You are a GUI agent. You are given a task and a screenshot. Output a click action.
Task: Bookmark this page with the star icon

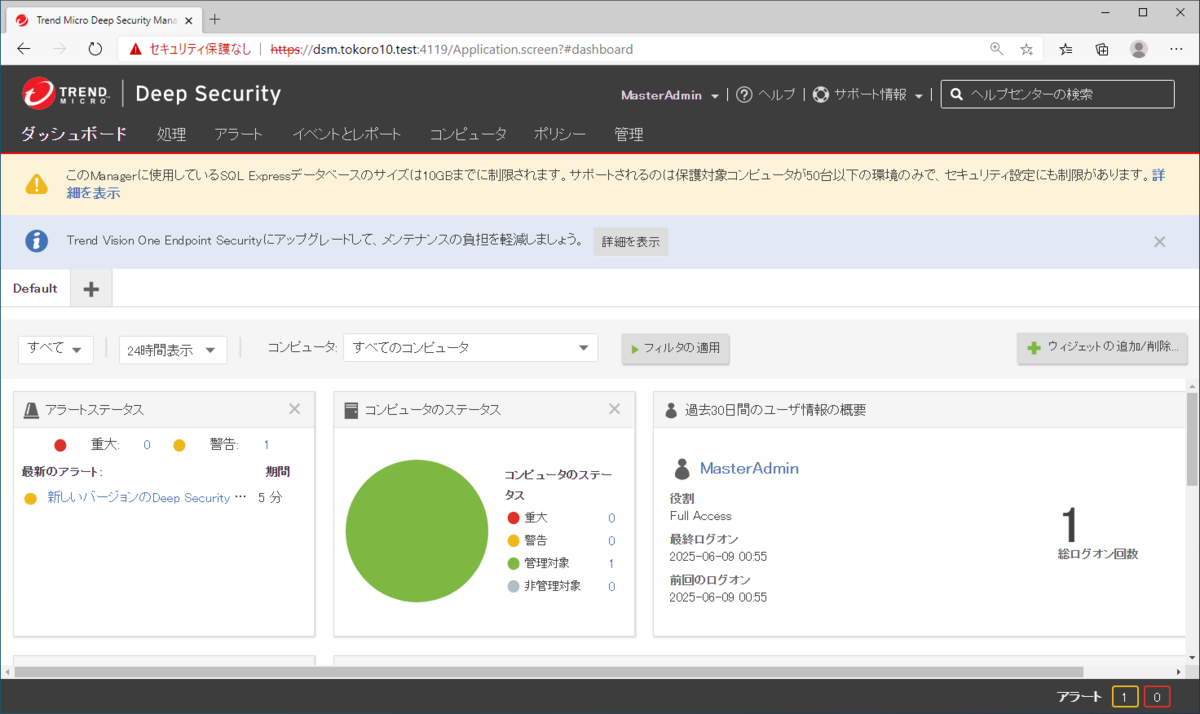point(1026,49)
